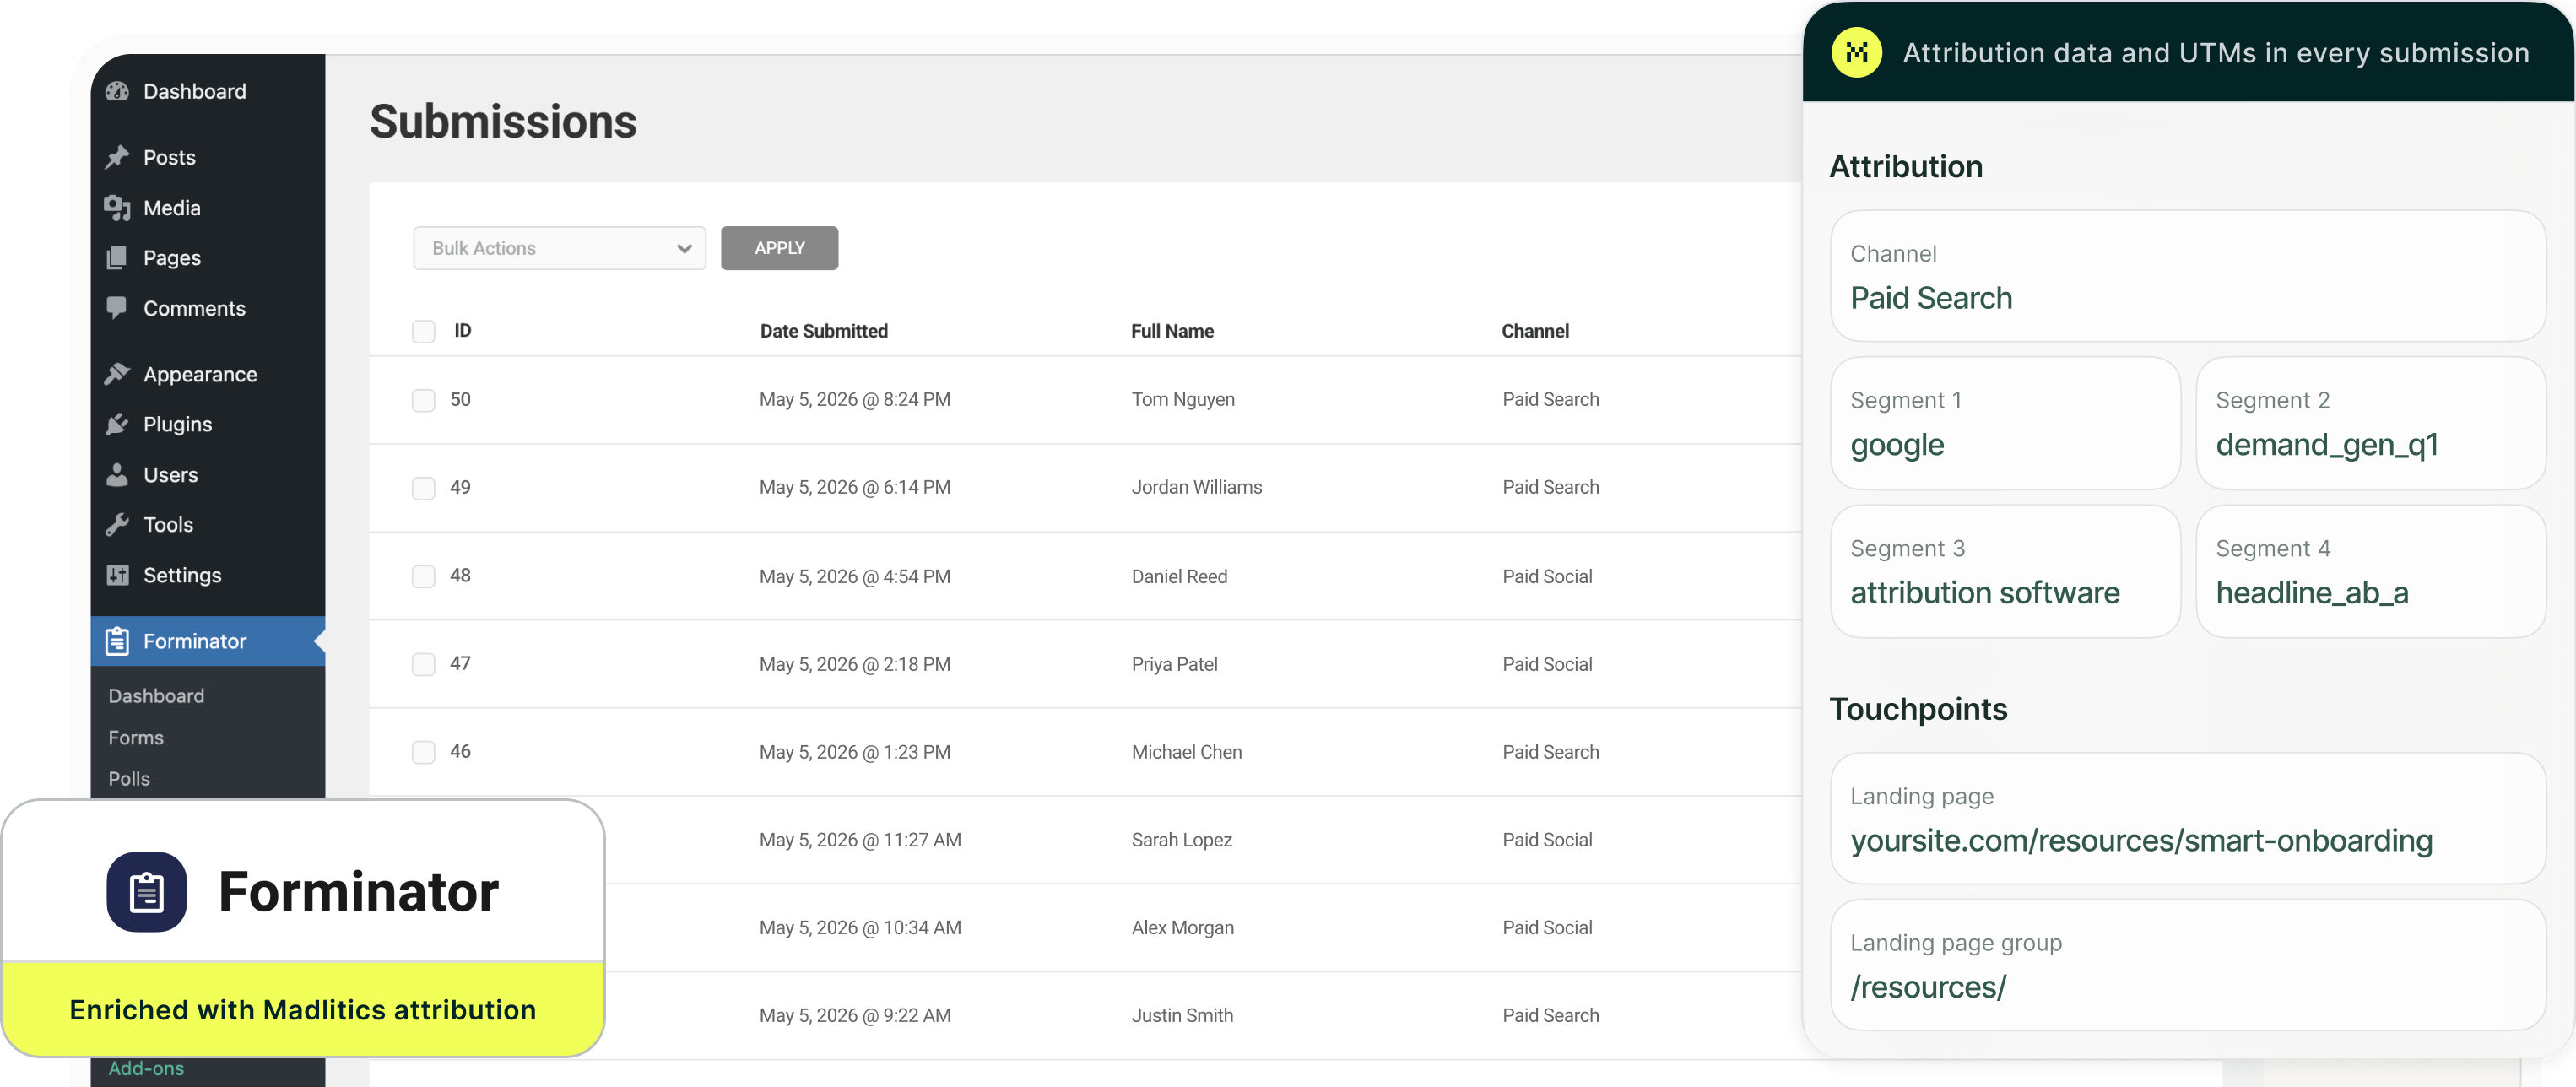The image size is (2576, 1087).
Task: Click the Forminator clipboard icon in sidebar
Action: 117,641
